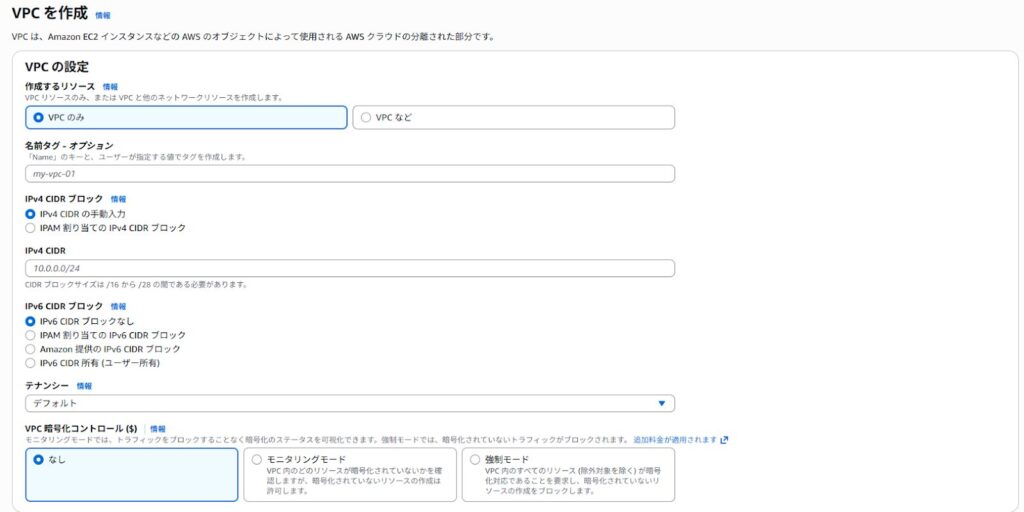Open the テナンシー dropdown menu
The width and height of the screenshot is (1024, 512).
tap(350, 403)
